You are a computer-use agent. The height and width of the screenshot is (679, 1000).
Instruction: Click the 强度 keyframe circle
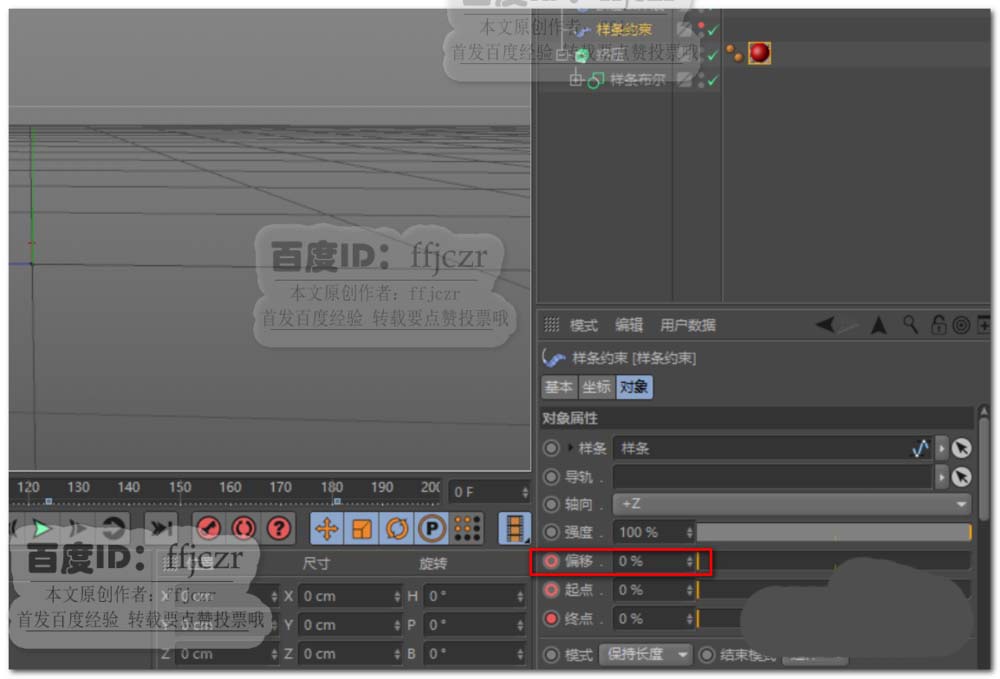point(551,532)
